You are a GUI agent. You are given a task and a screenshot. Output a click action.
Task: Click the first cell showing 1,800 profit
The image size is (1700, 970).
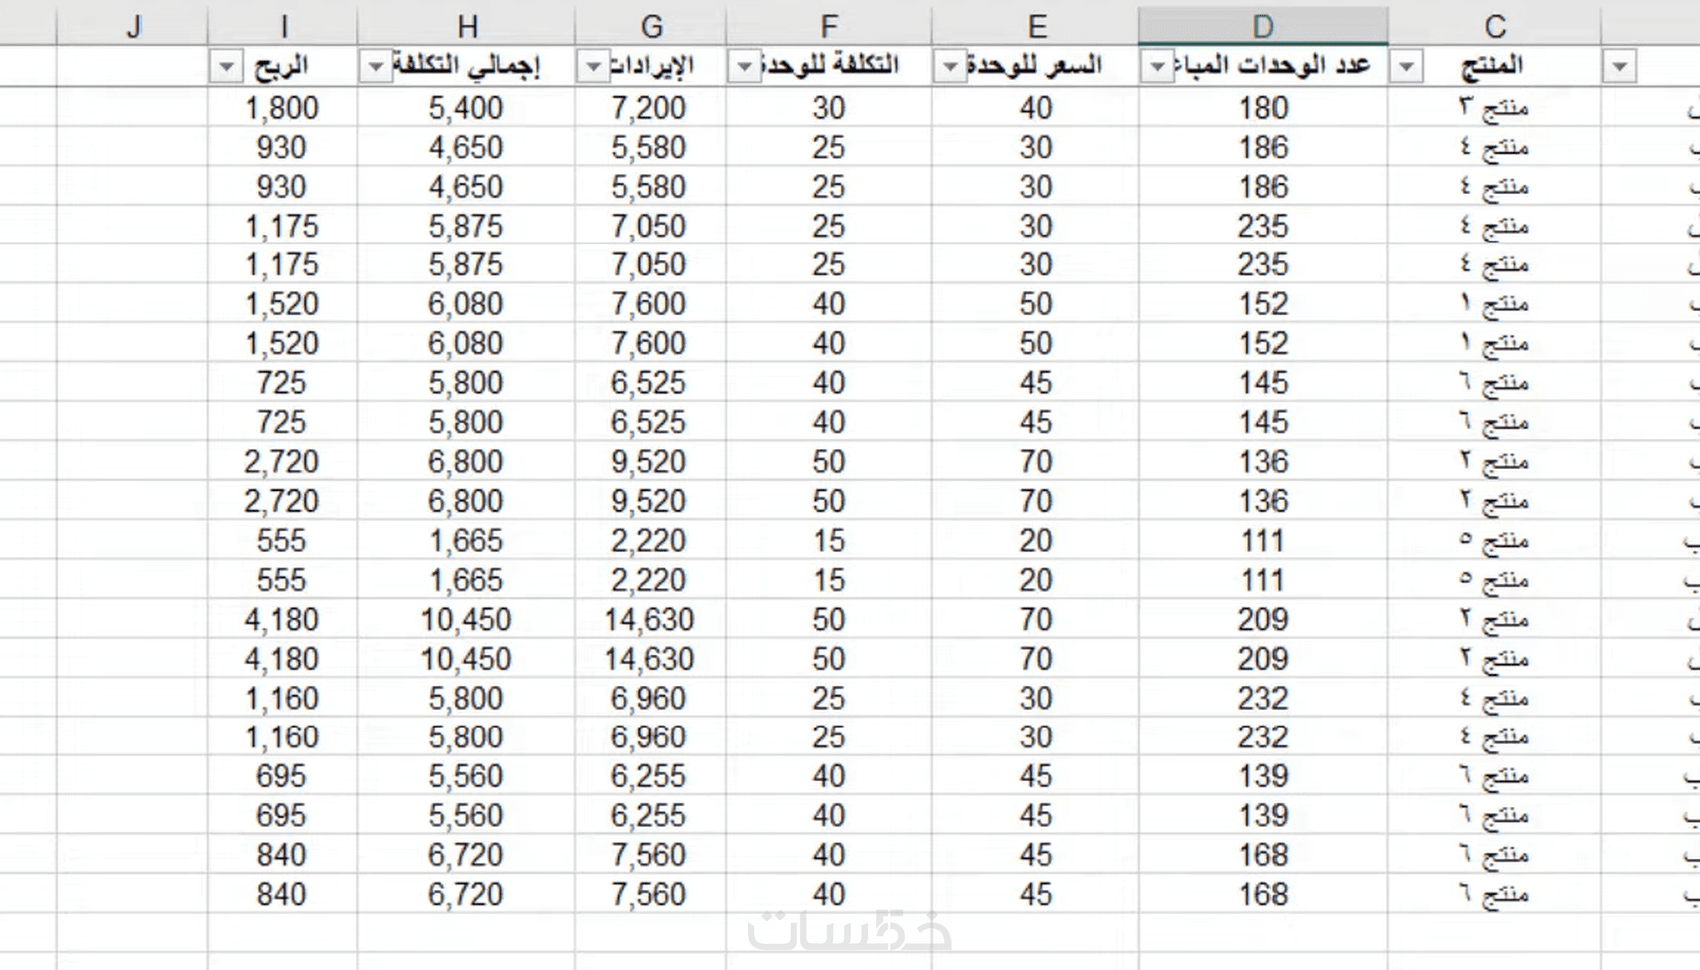click(283, 108)
